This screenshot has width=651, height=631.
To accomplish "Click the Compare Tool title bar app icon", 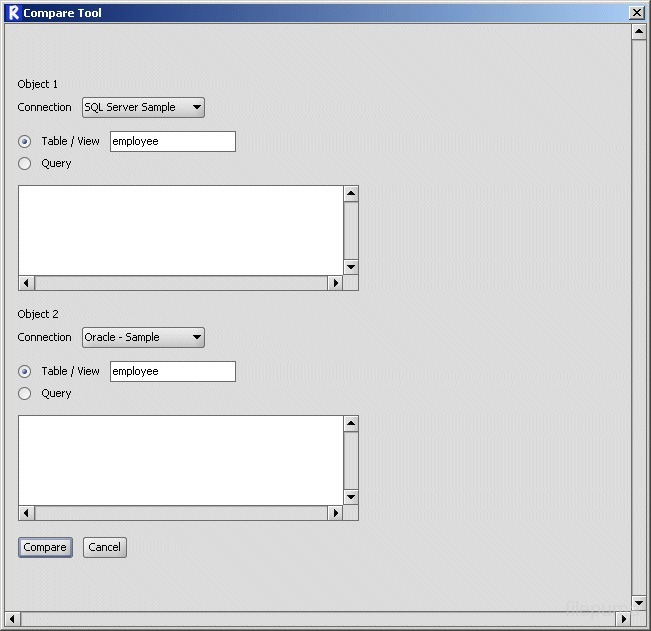I will coord(14,13).
